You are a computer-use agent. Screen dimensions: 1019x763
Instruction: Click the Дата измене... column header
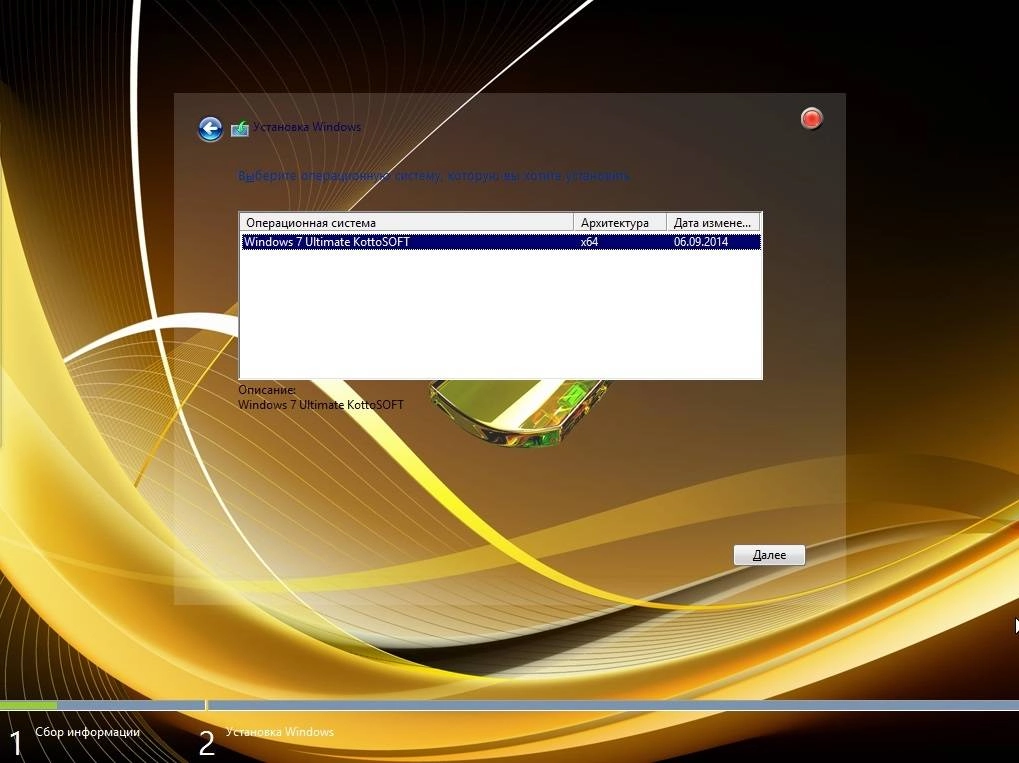tap(713, 222)
